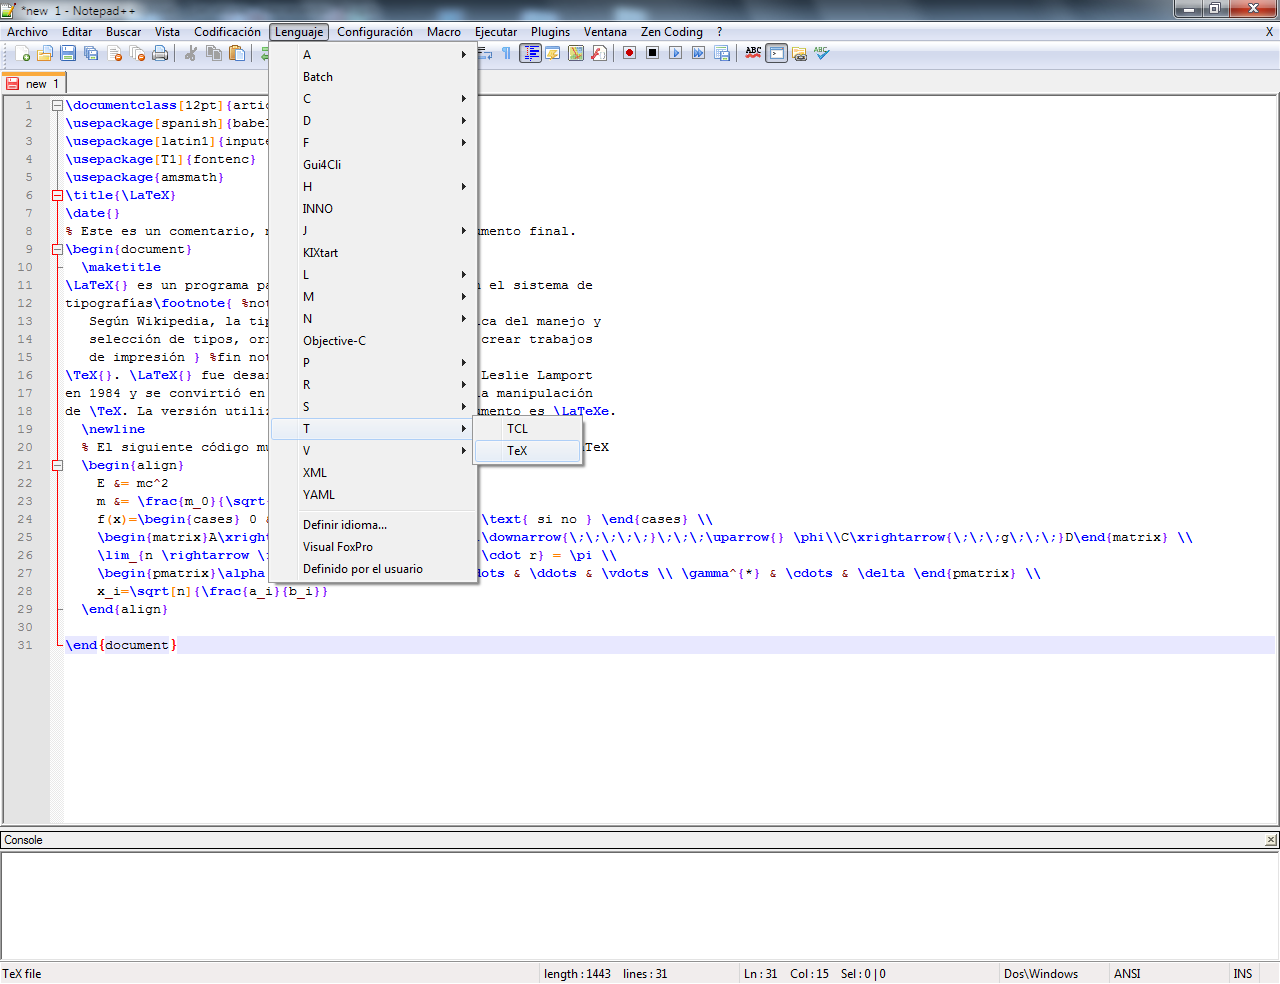This screenshot has width=1280, height=984.
Task: Click the Save Current Recorded Macro icon
Action: (720, 53)
